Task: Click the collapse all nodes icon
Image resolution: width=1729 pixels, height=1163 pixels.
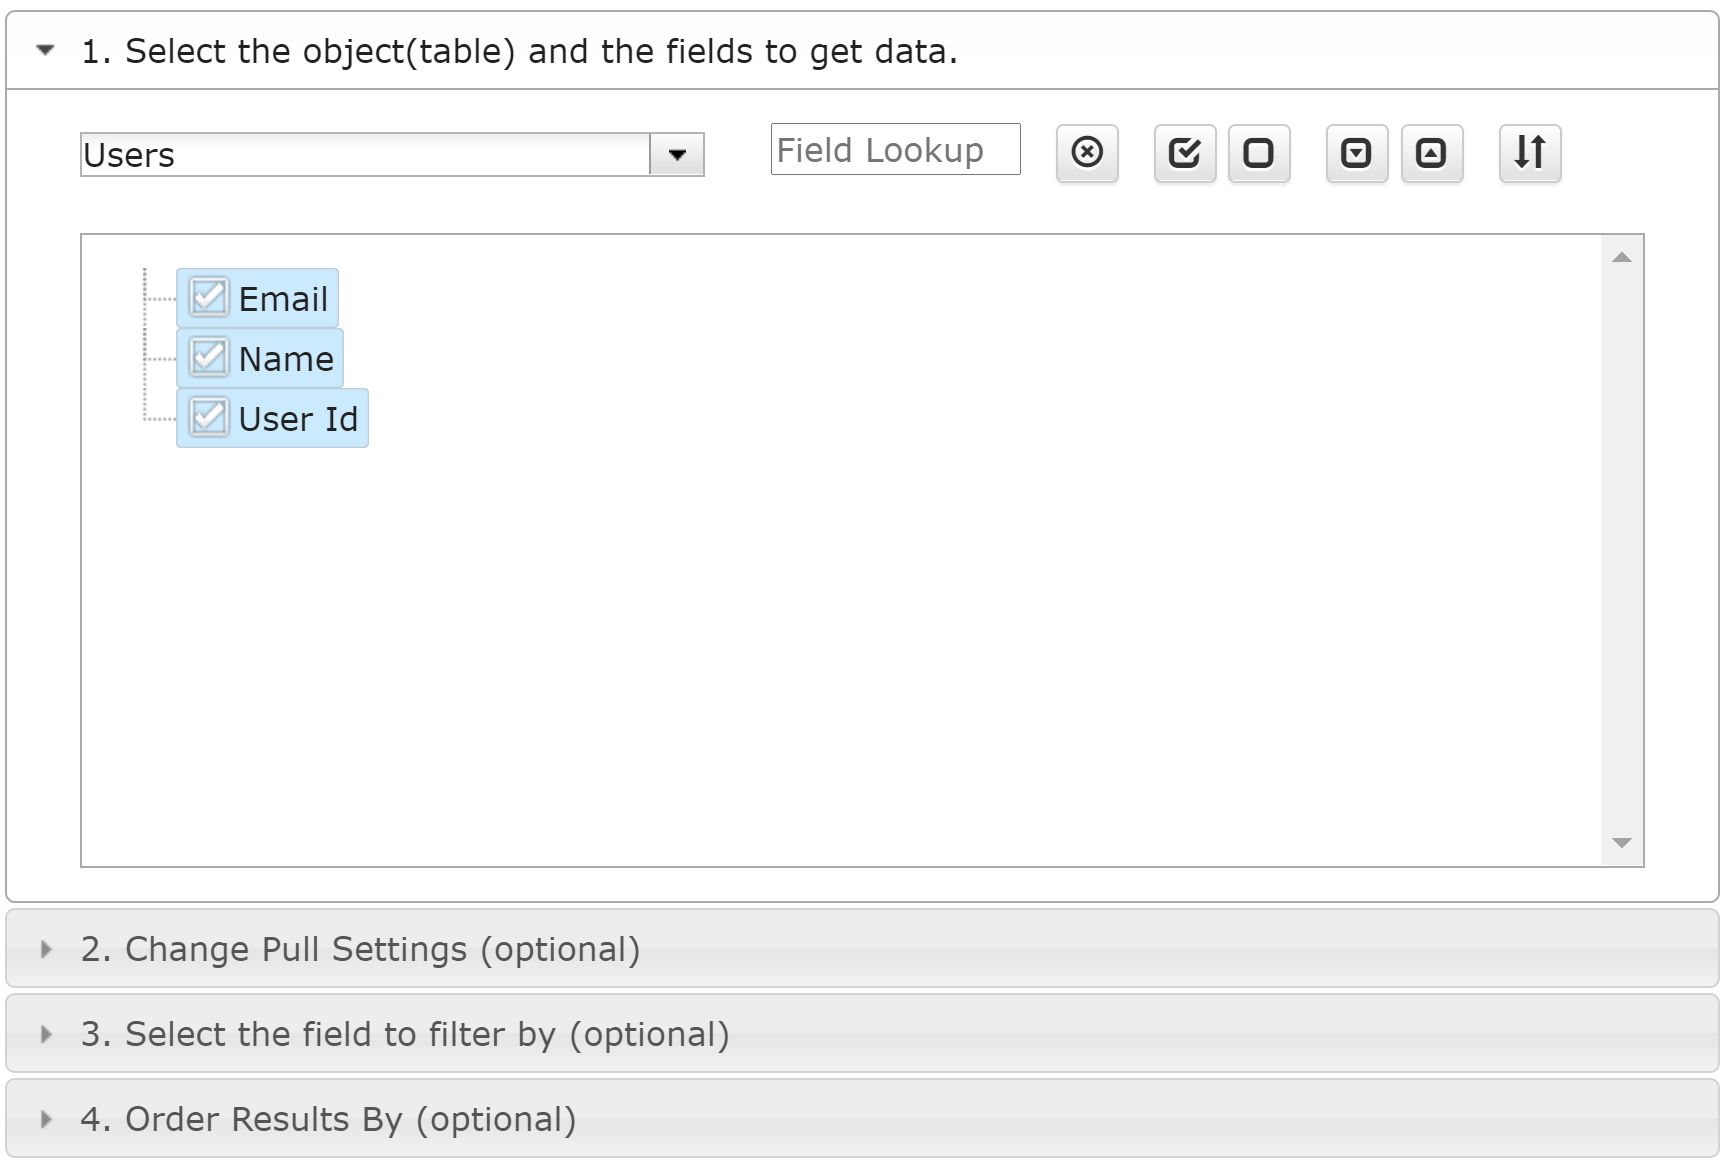Action: (x=1432, y=153)
